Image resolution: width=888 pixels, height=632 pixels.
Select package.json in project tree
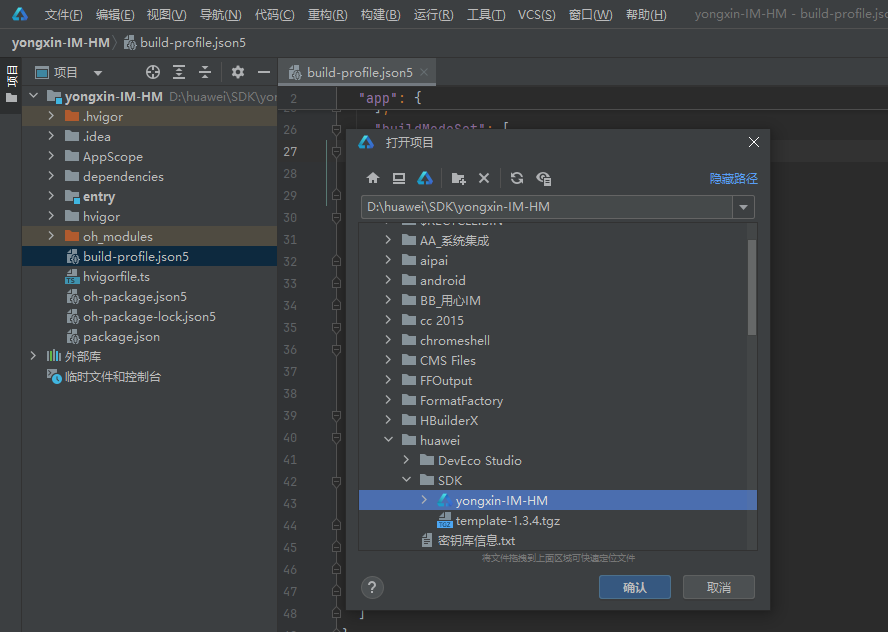tap(121, 337)
